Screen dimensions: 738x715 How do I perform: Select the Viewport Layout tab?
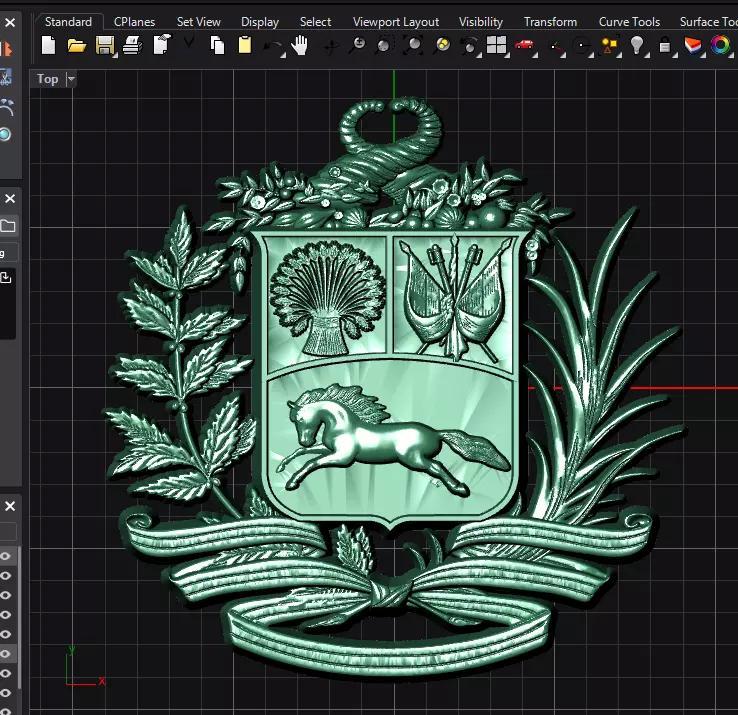tap(395, 21)
